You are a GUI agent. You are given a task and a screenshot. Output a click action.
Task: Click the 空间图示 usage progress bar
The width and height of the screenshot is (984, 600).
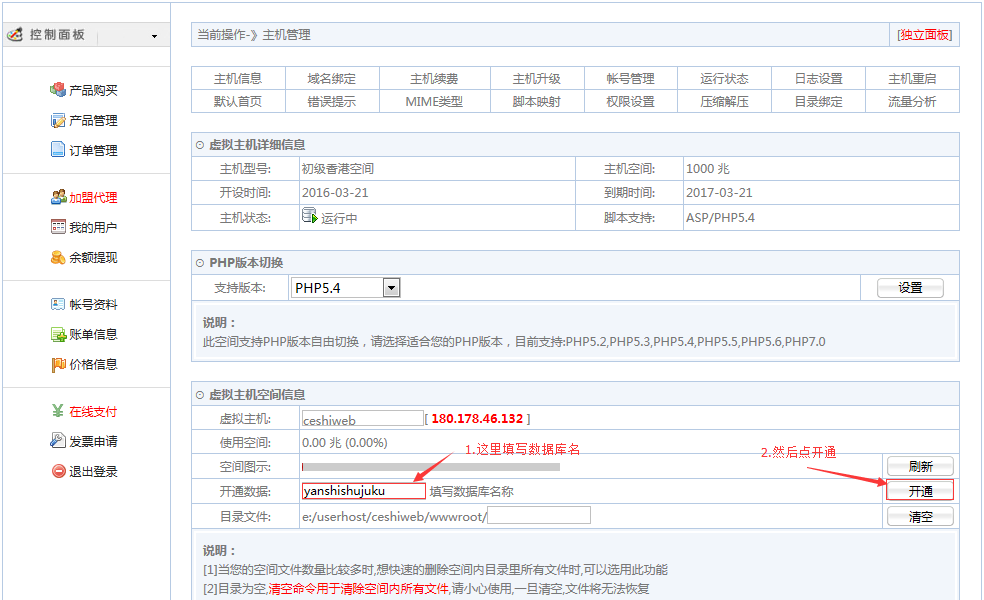(430, 465)
